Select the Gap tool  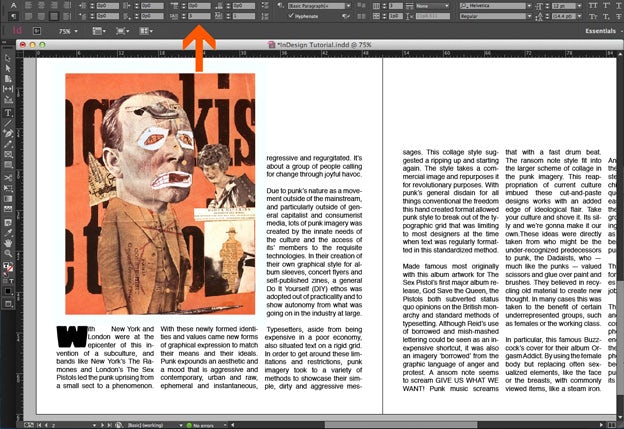[x=8, y=89]
